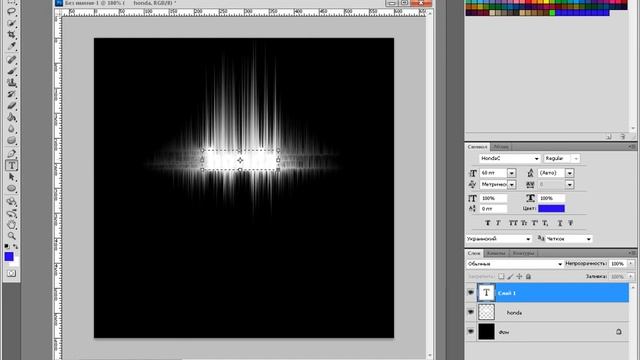Reset to default black and white colors
This screenshot has width=640, height=360.
(x=7, y=247)
